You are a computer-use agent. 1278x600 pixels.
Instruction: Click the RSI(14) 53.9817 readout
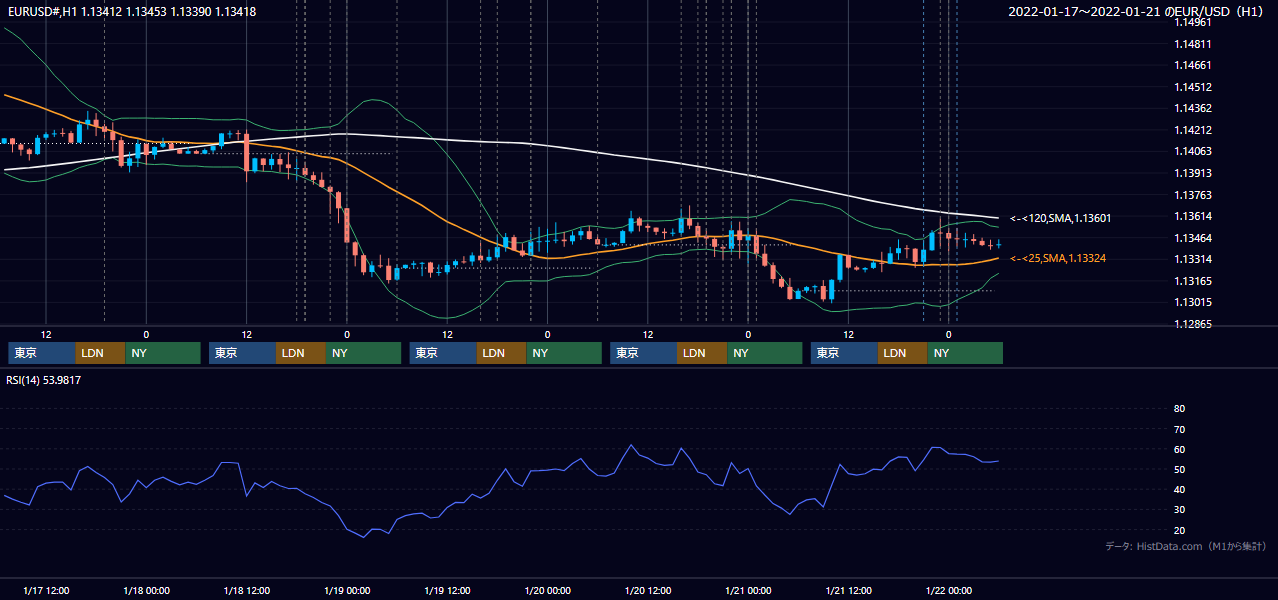[44, 380]
